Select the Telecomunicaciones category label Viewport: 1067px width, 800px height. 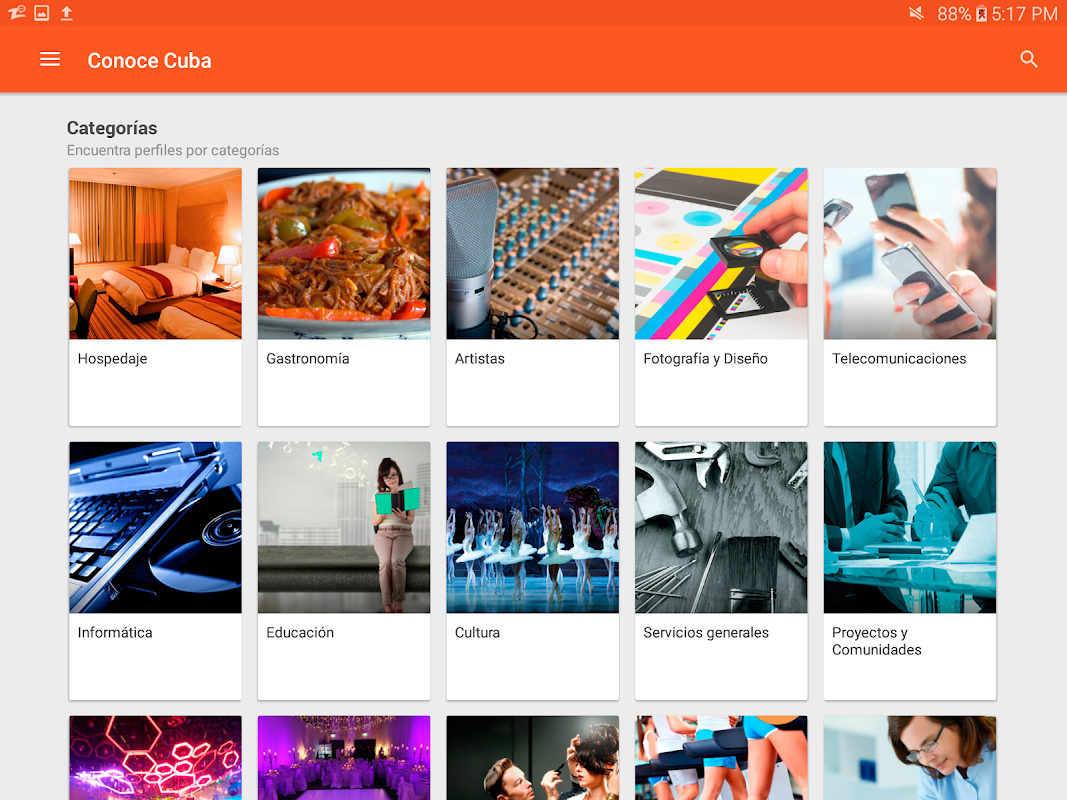899,359
